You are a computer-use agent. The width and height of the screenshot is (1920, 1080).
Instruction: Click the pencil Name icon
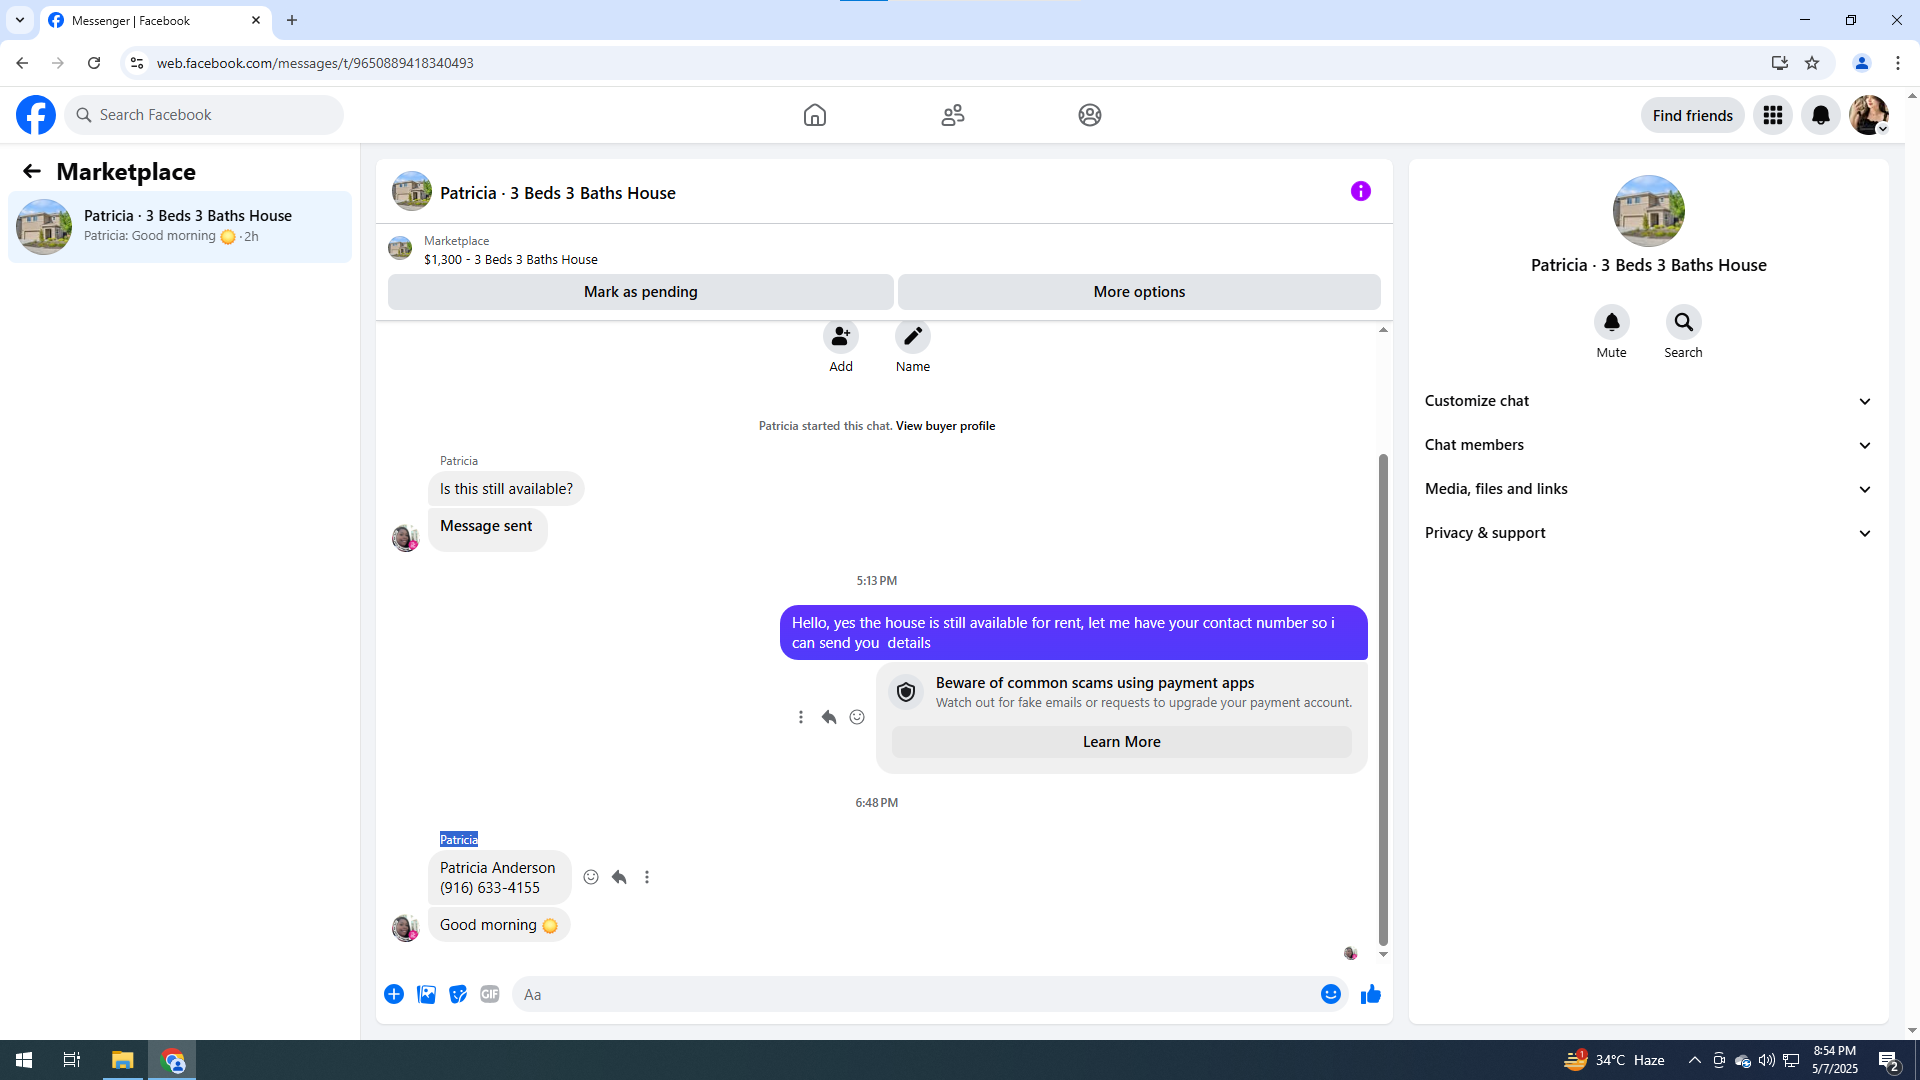(912, 337)
